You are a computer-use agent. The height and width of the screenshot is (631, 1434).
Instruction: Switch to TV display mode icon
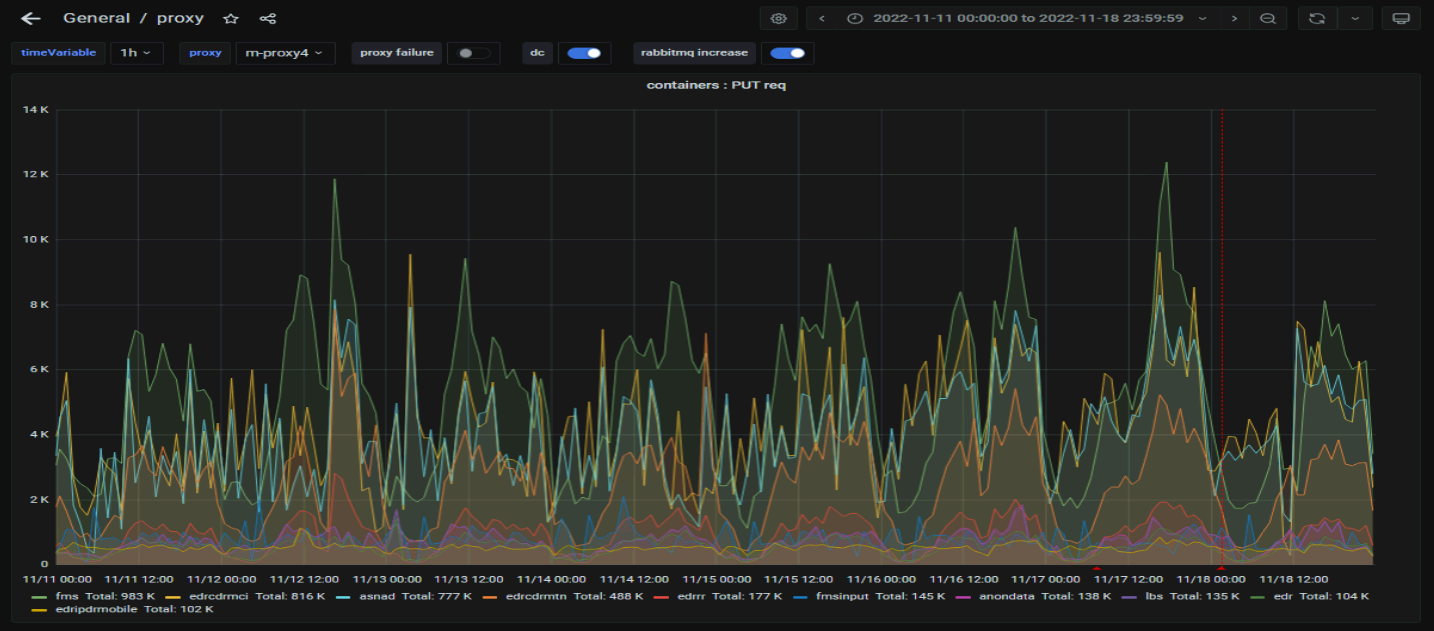click(1401, 18)
